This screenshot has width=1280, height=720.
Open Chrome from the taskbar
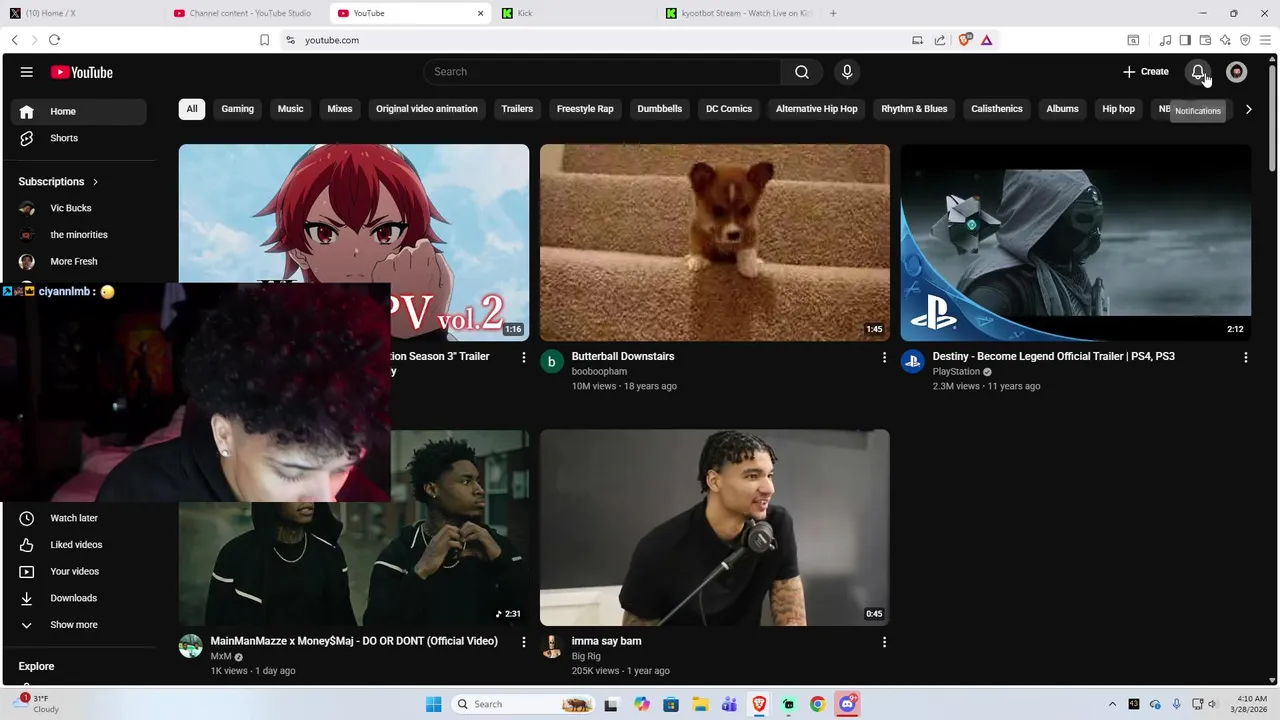click(x=818, y=704)
